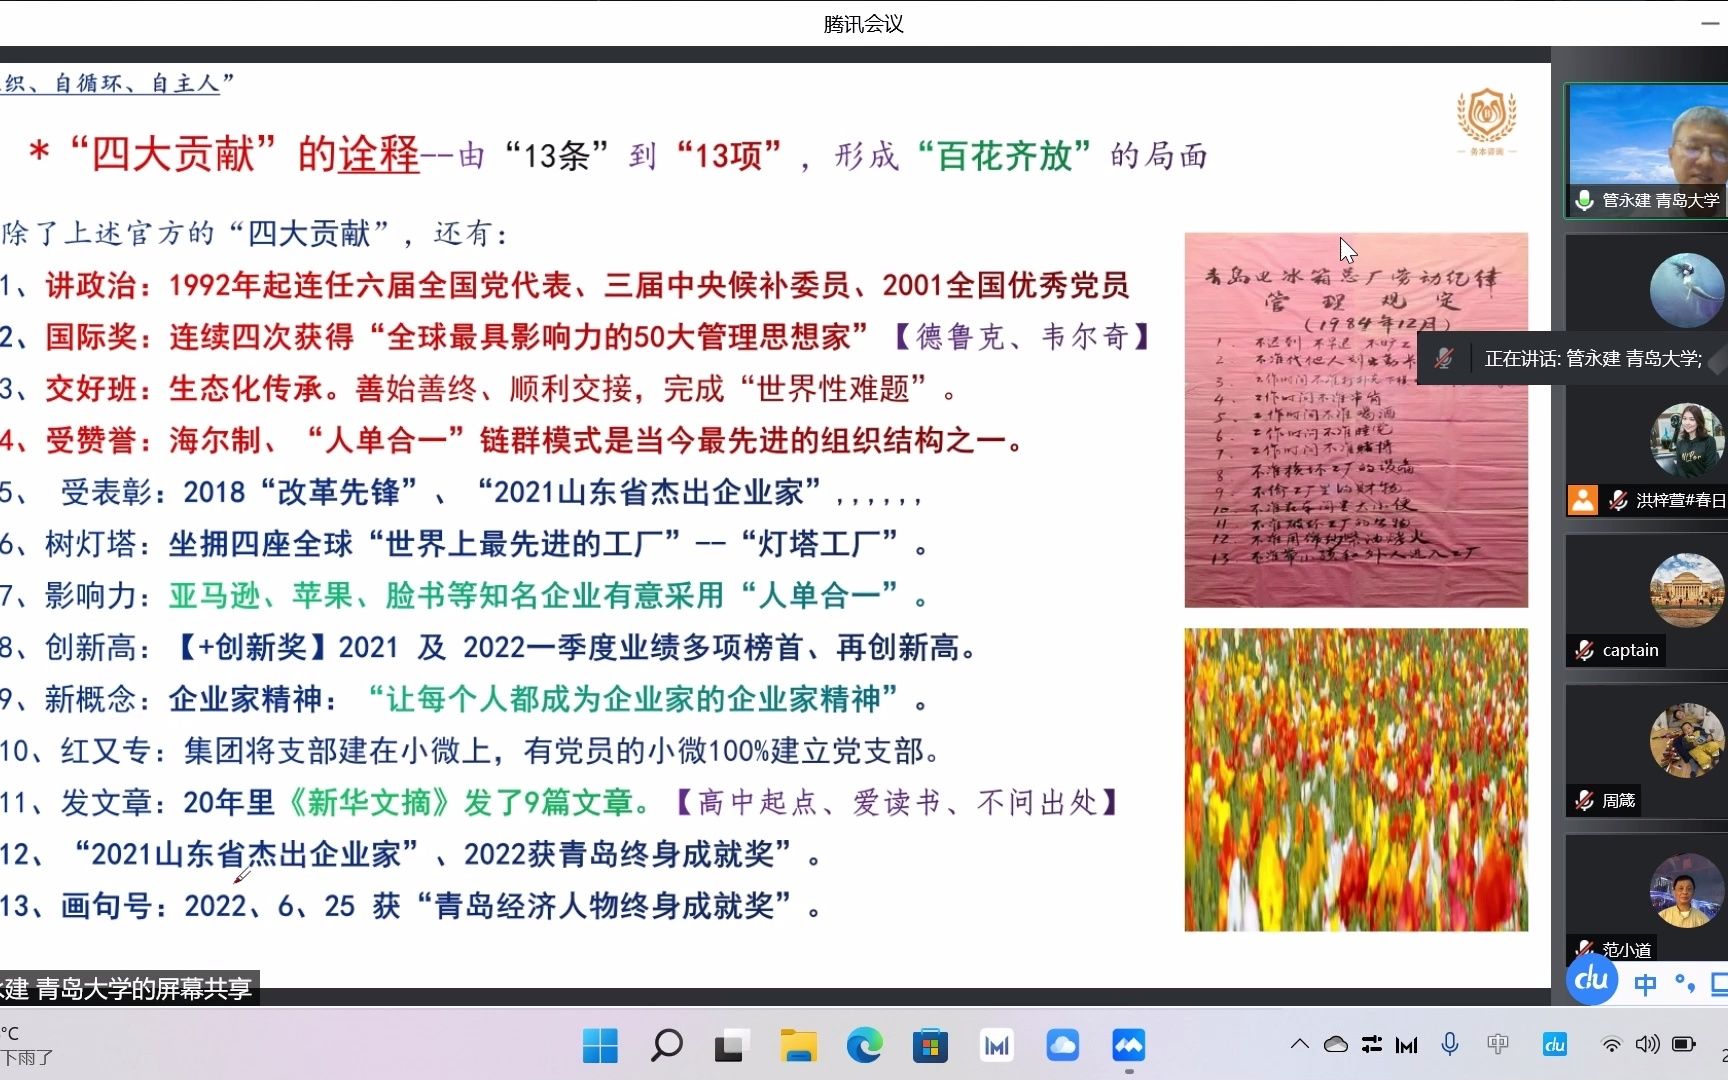
Task: Click the screen-sharing label '青岛大学的屏幕共享'
Action: click(x=143, y=988)
